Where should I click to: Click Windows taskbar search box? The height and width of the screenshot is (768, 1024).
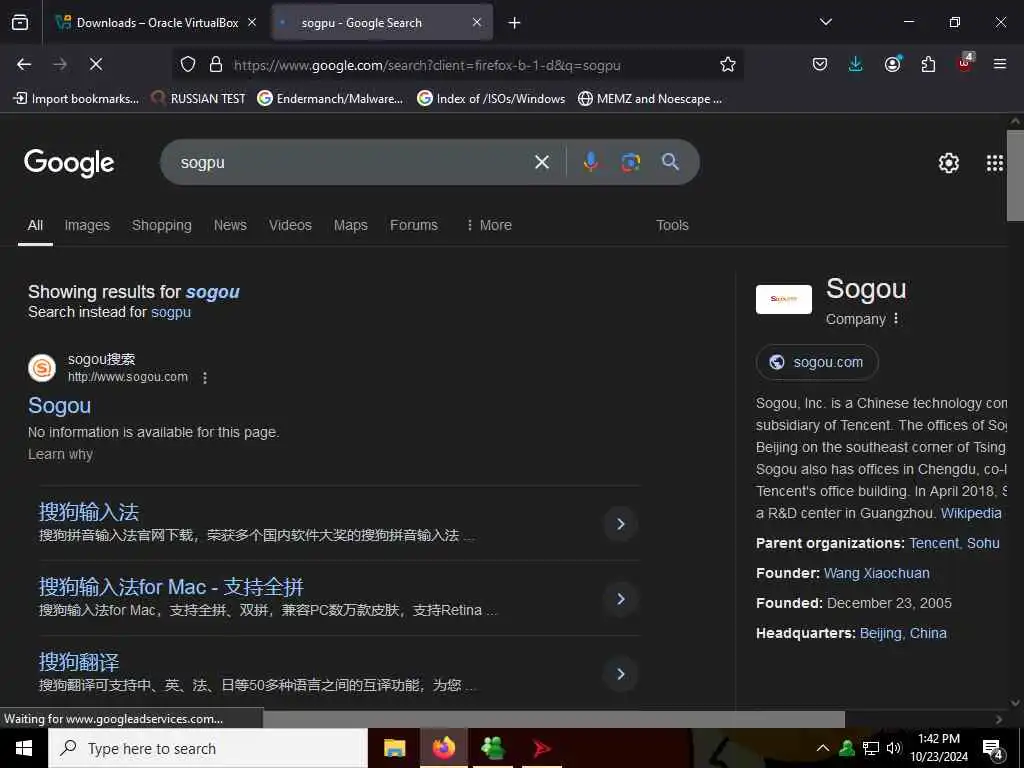(x=208, y=748)
